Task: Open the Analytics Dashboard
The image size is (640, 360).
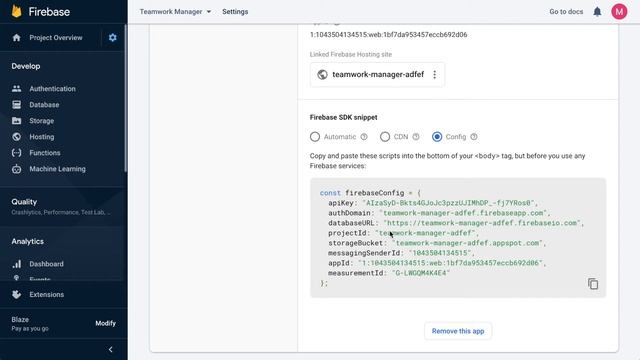Action: (x=47, y=264)
